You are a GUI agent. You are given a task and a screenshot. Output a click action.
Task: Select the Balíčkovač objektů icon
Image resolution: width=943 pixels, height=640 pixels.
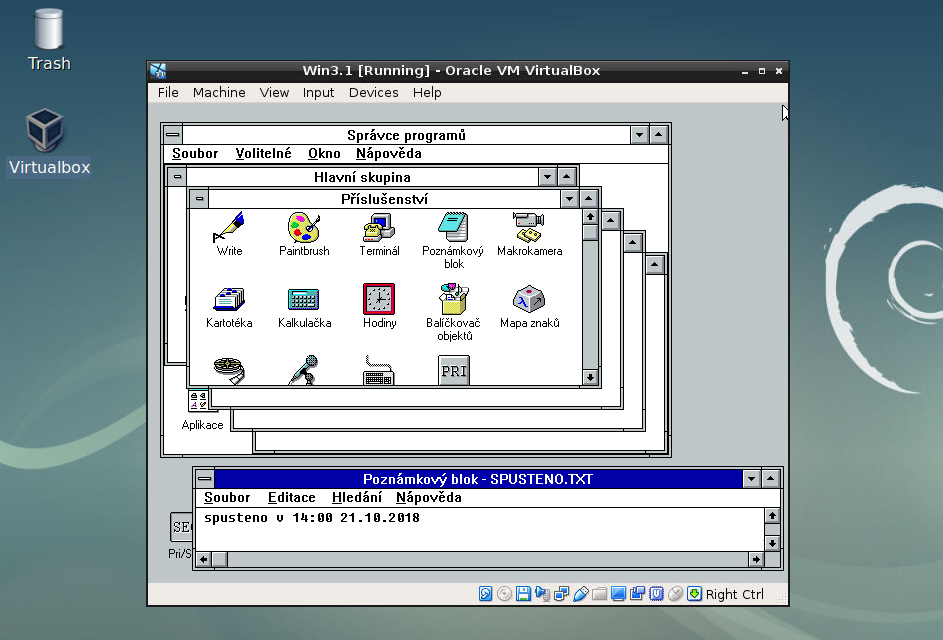[x=453, y=299]
